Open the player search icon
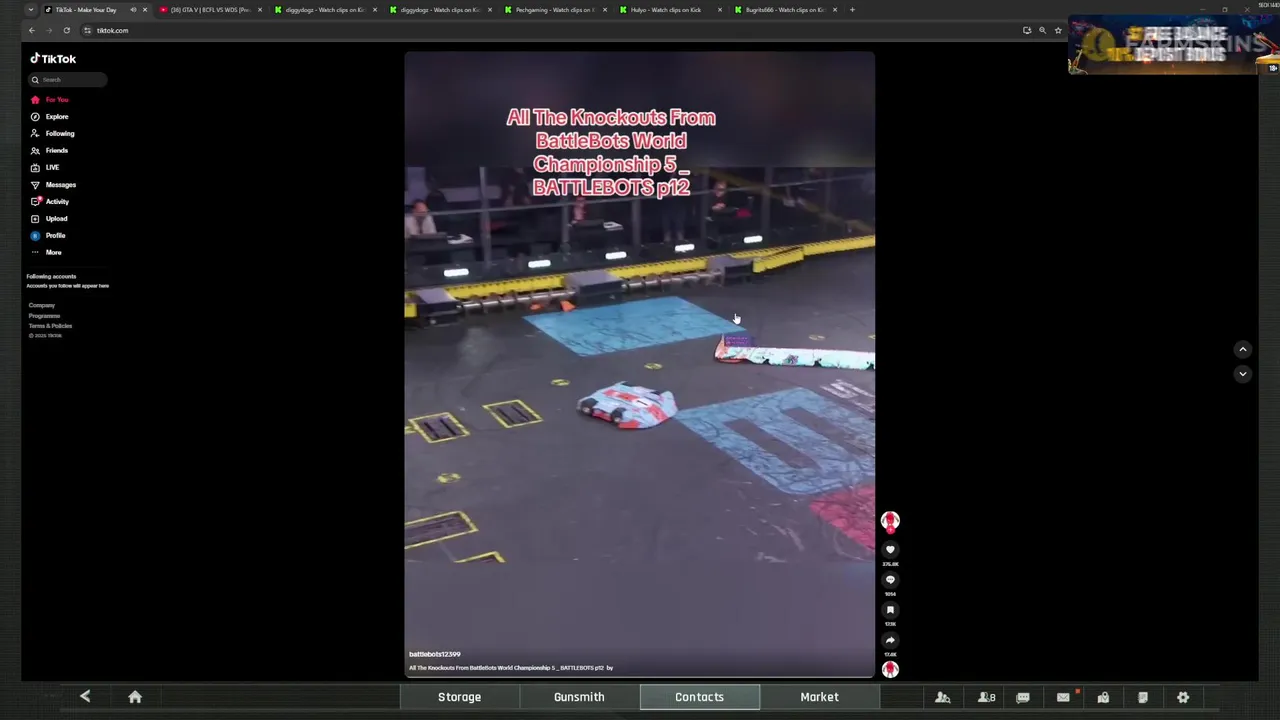This screenshot has height=720, width=1280. [x=942, y=697]
